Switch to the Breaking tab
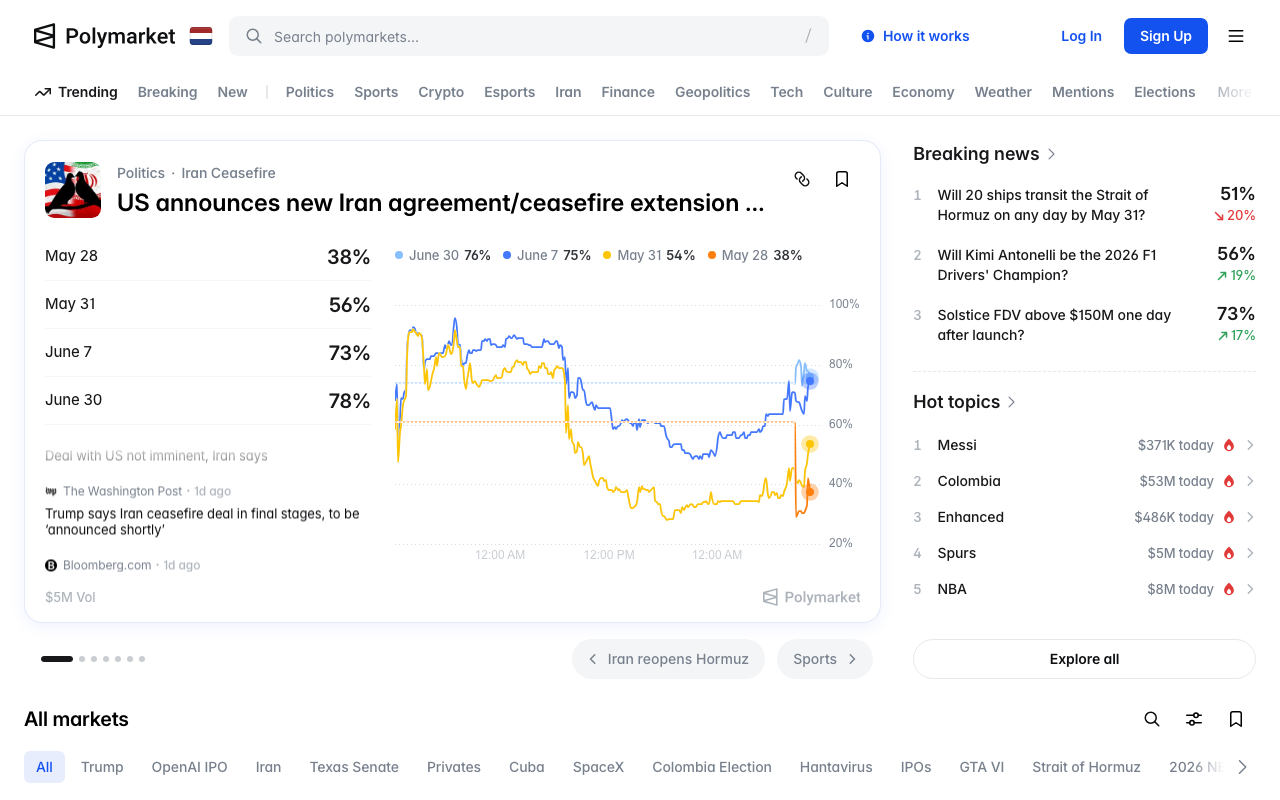 pyautogui.click(x=167, y=92)
